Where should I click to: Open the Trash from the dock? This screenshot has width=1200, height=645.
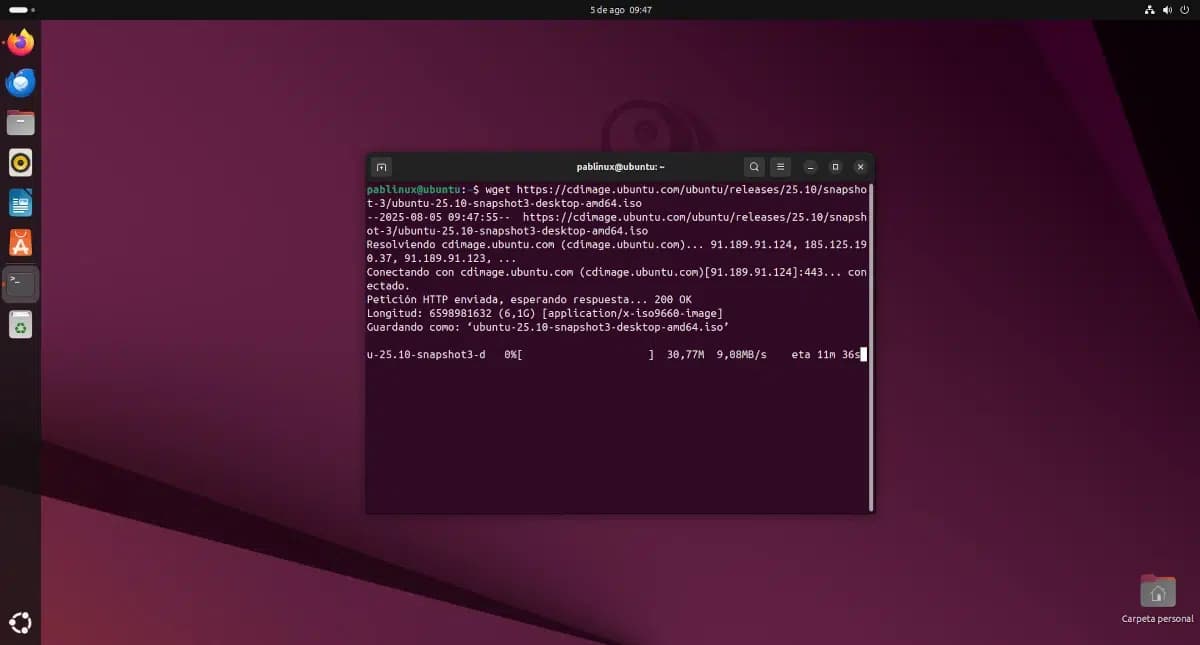click(x=20, y=324)
